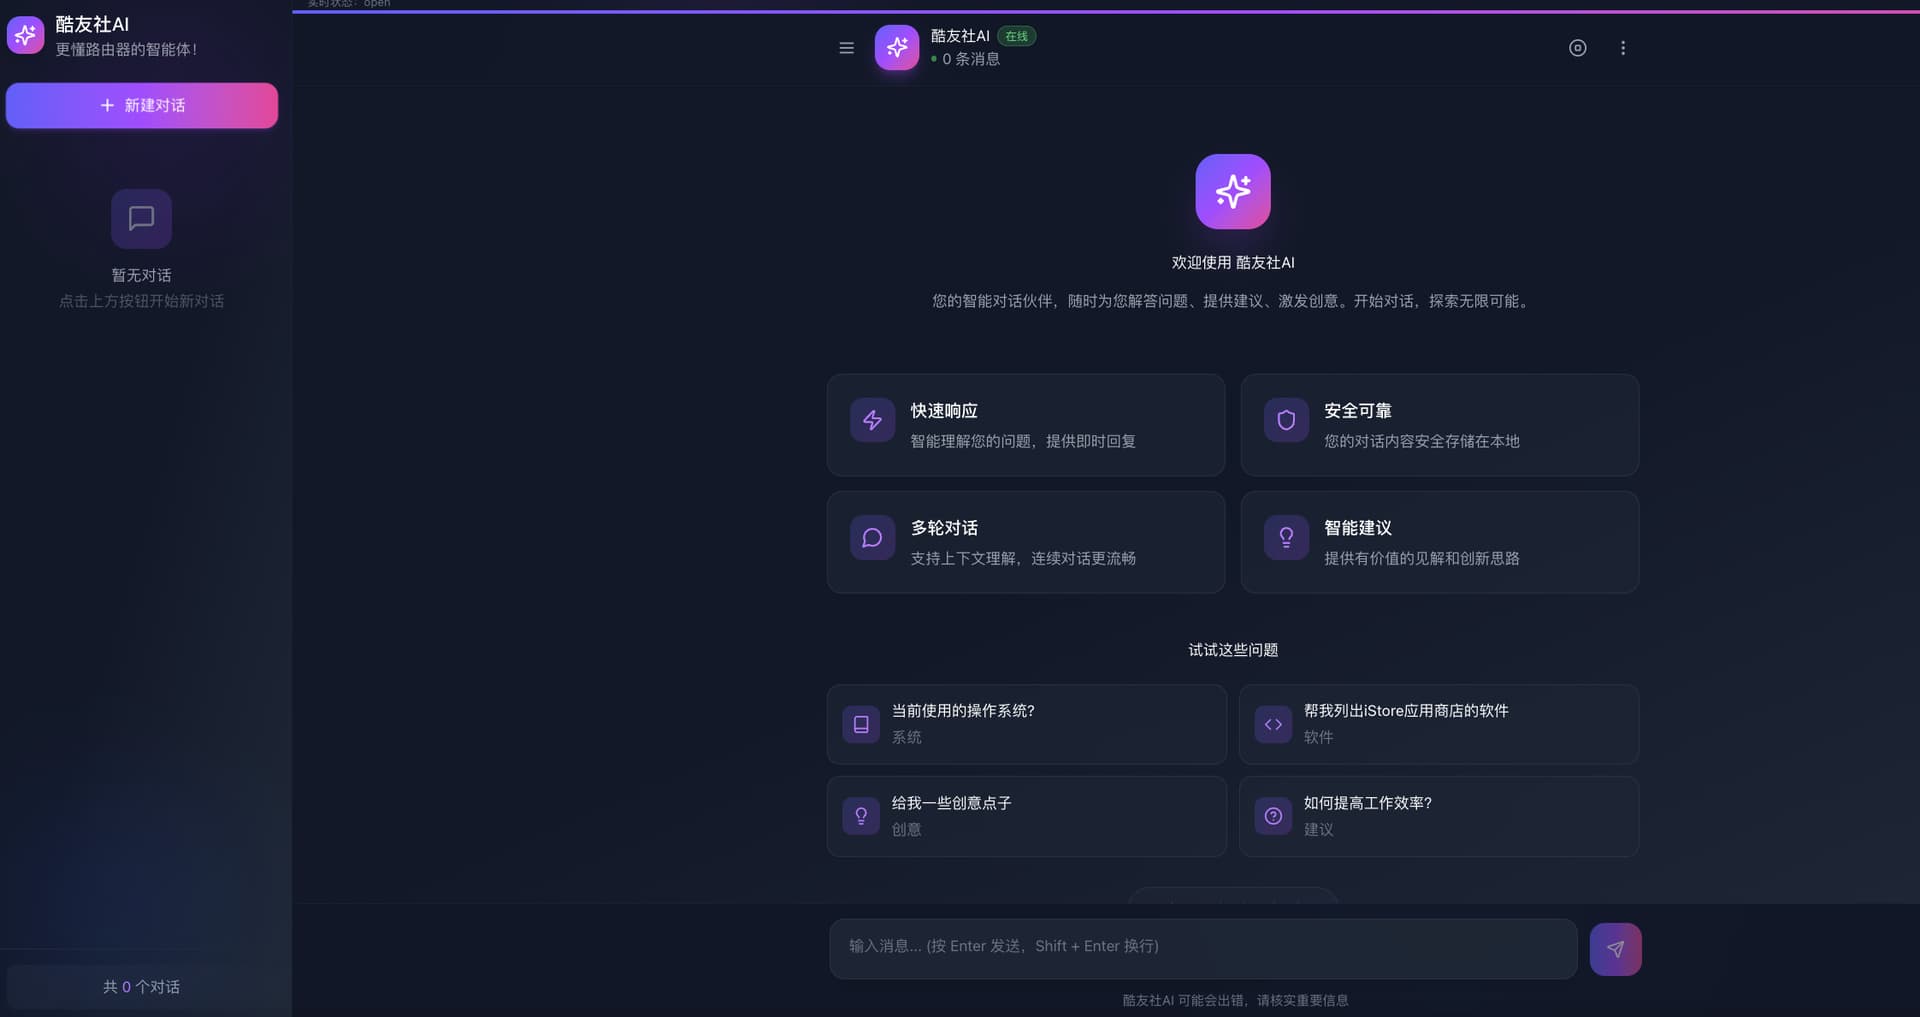Focus the 输入消息 message input field
1920x1017 pixels.
pos(1203,948)
